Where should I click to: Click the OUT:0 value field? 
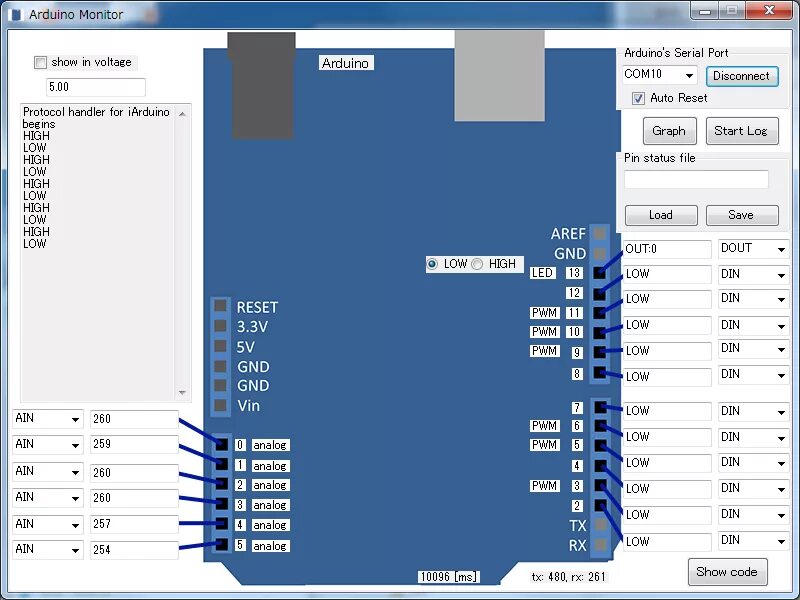click(667, 249)
